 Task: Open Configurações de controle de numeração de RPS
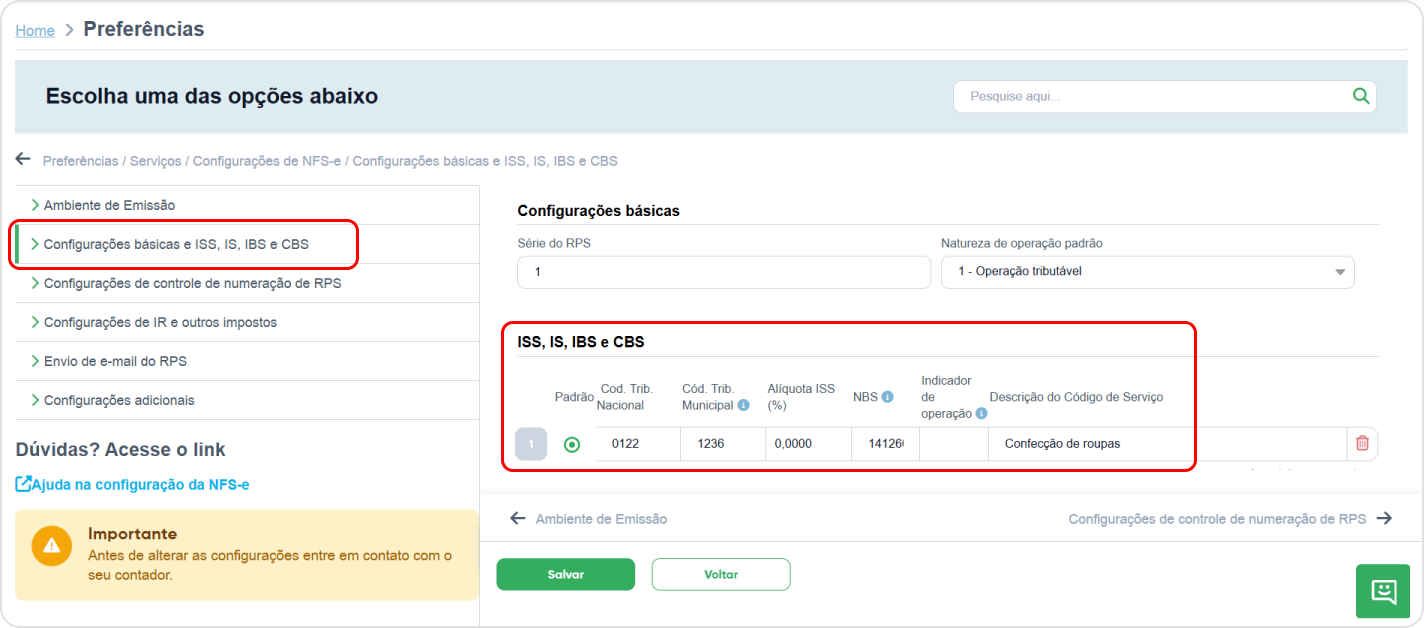[x=247, y=283]
